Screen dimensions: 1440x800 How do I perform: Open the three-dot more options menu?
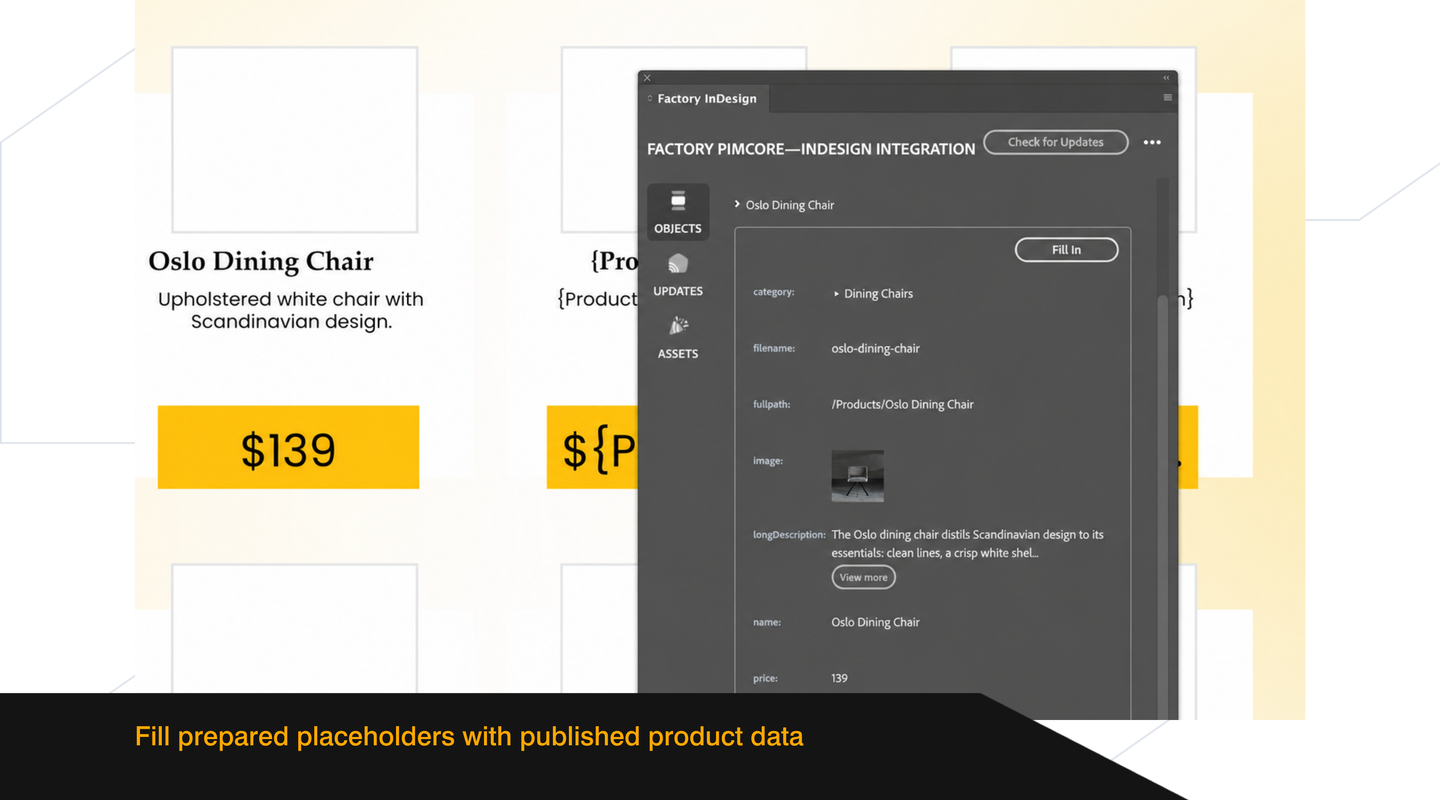click(x=1152, y=142)
